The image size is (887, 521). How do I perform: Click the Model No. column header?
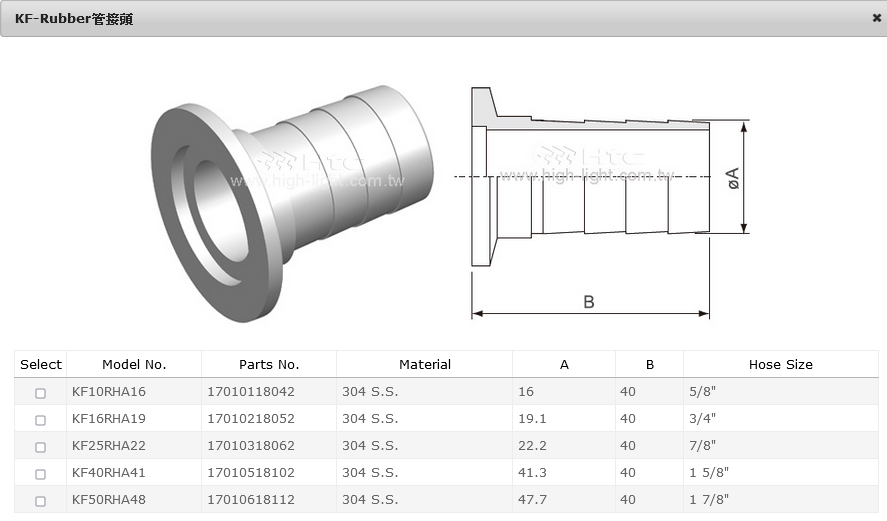[x=134, y=364]
